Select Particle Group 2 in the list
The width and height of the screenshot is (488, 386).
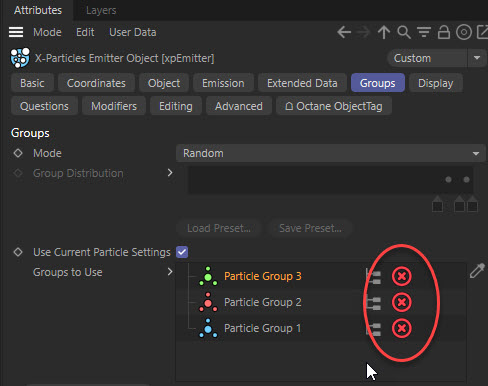click(263, 302)
